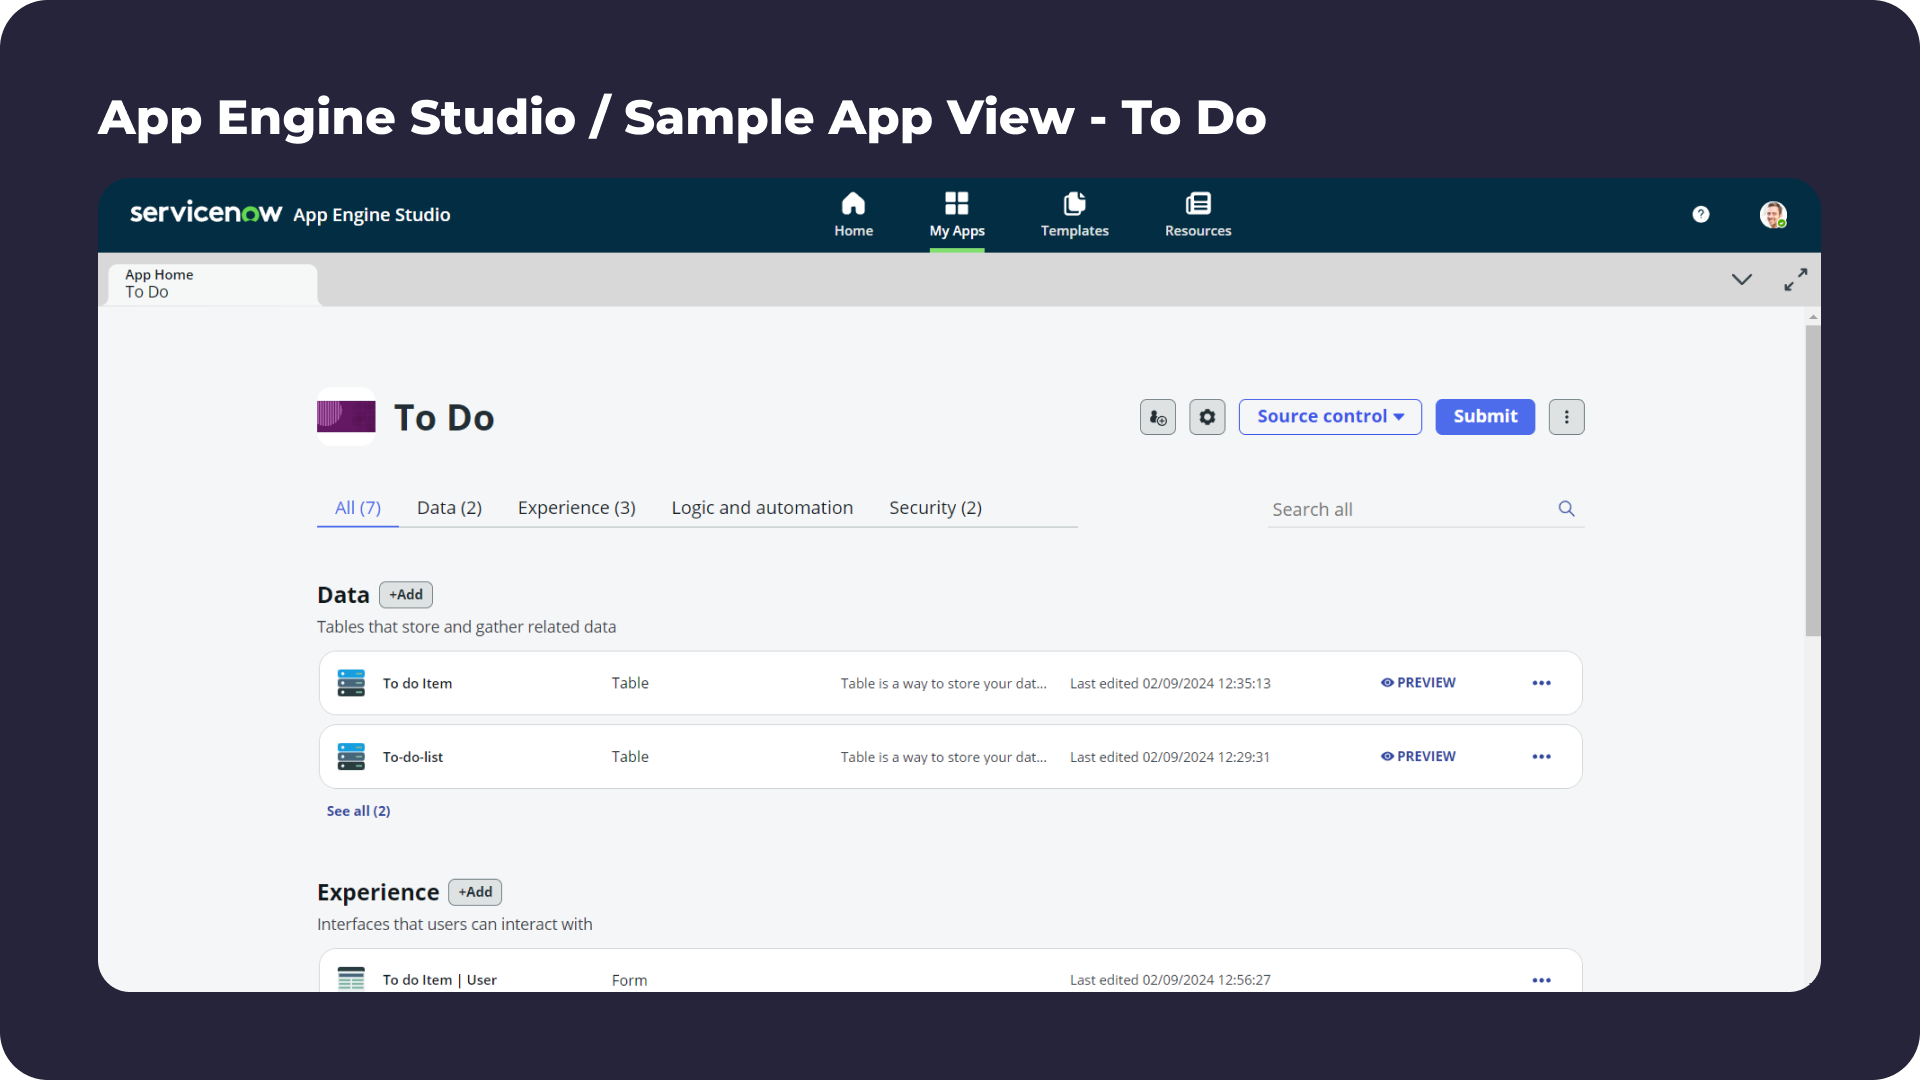The image size is (1920, 1080).
Task: Add a new Data item
Action: (x=406, y=595)
